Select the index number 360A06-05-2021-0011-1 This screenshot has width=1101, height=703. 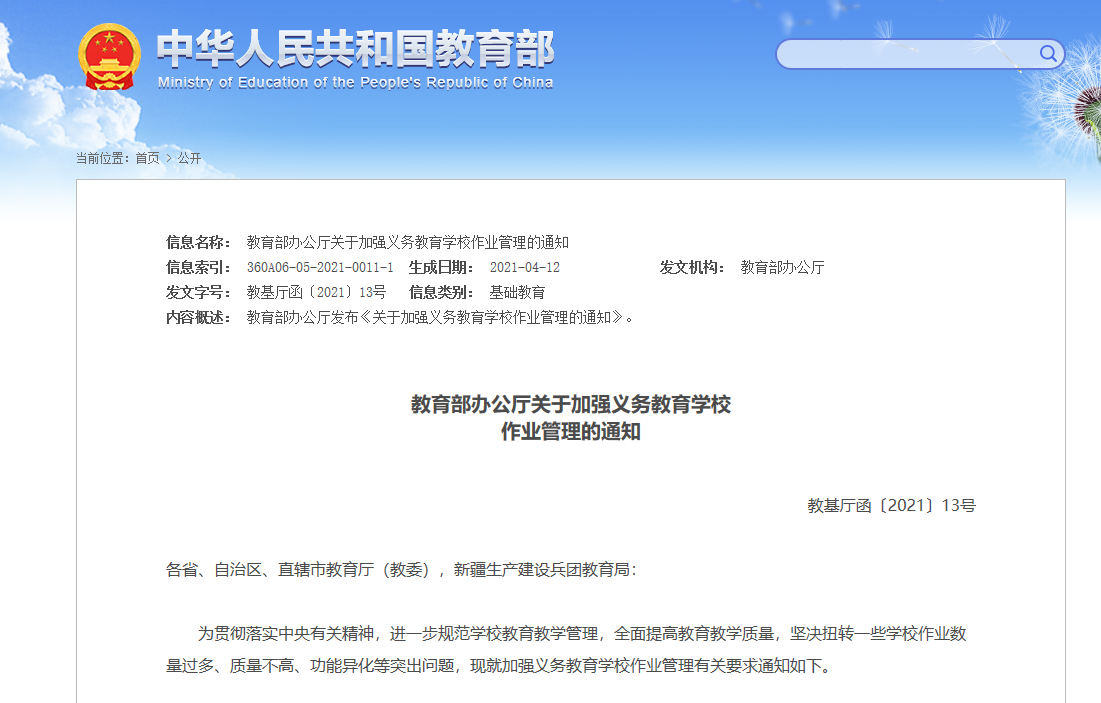click(x=320, y=268)
